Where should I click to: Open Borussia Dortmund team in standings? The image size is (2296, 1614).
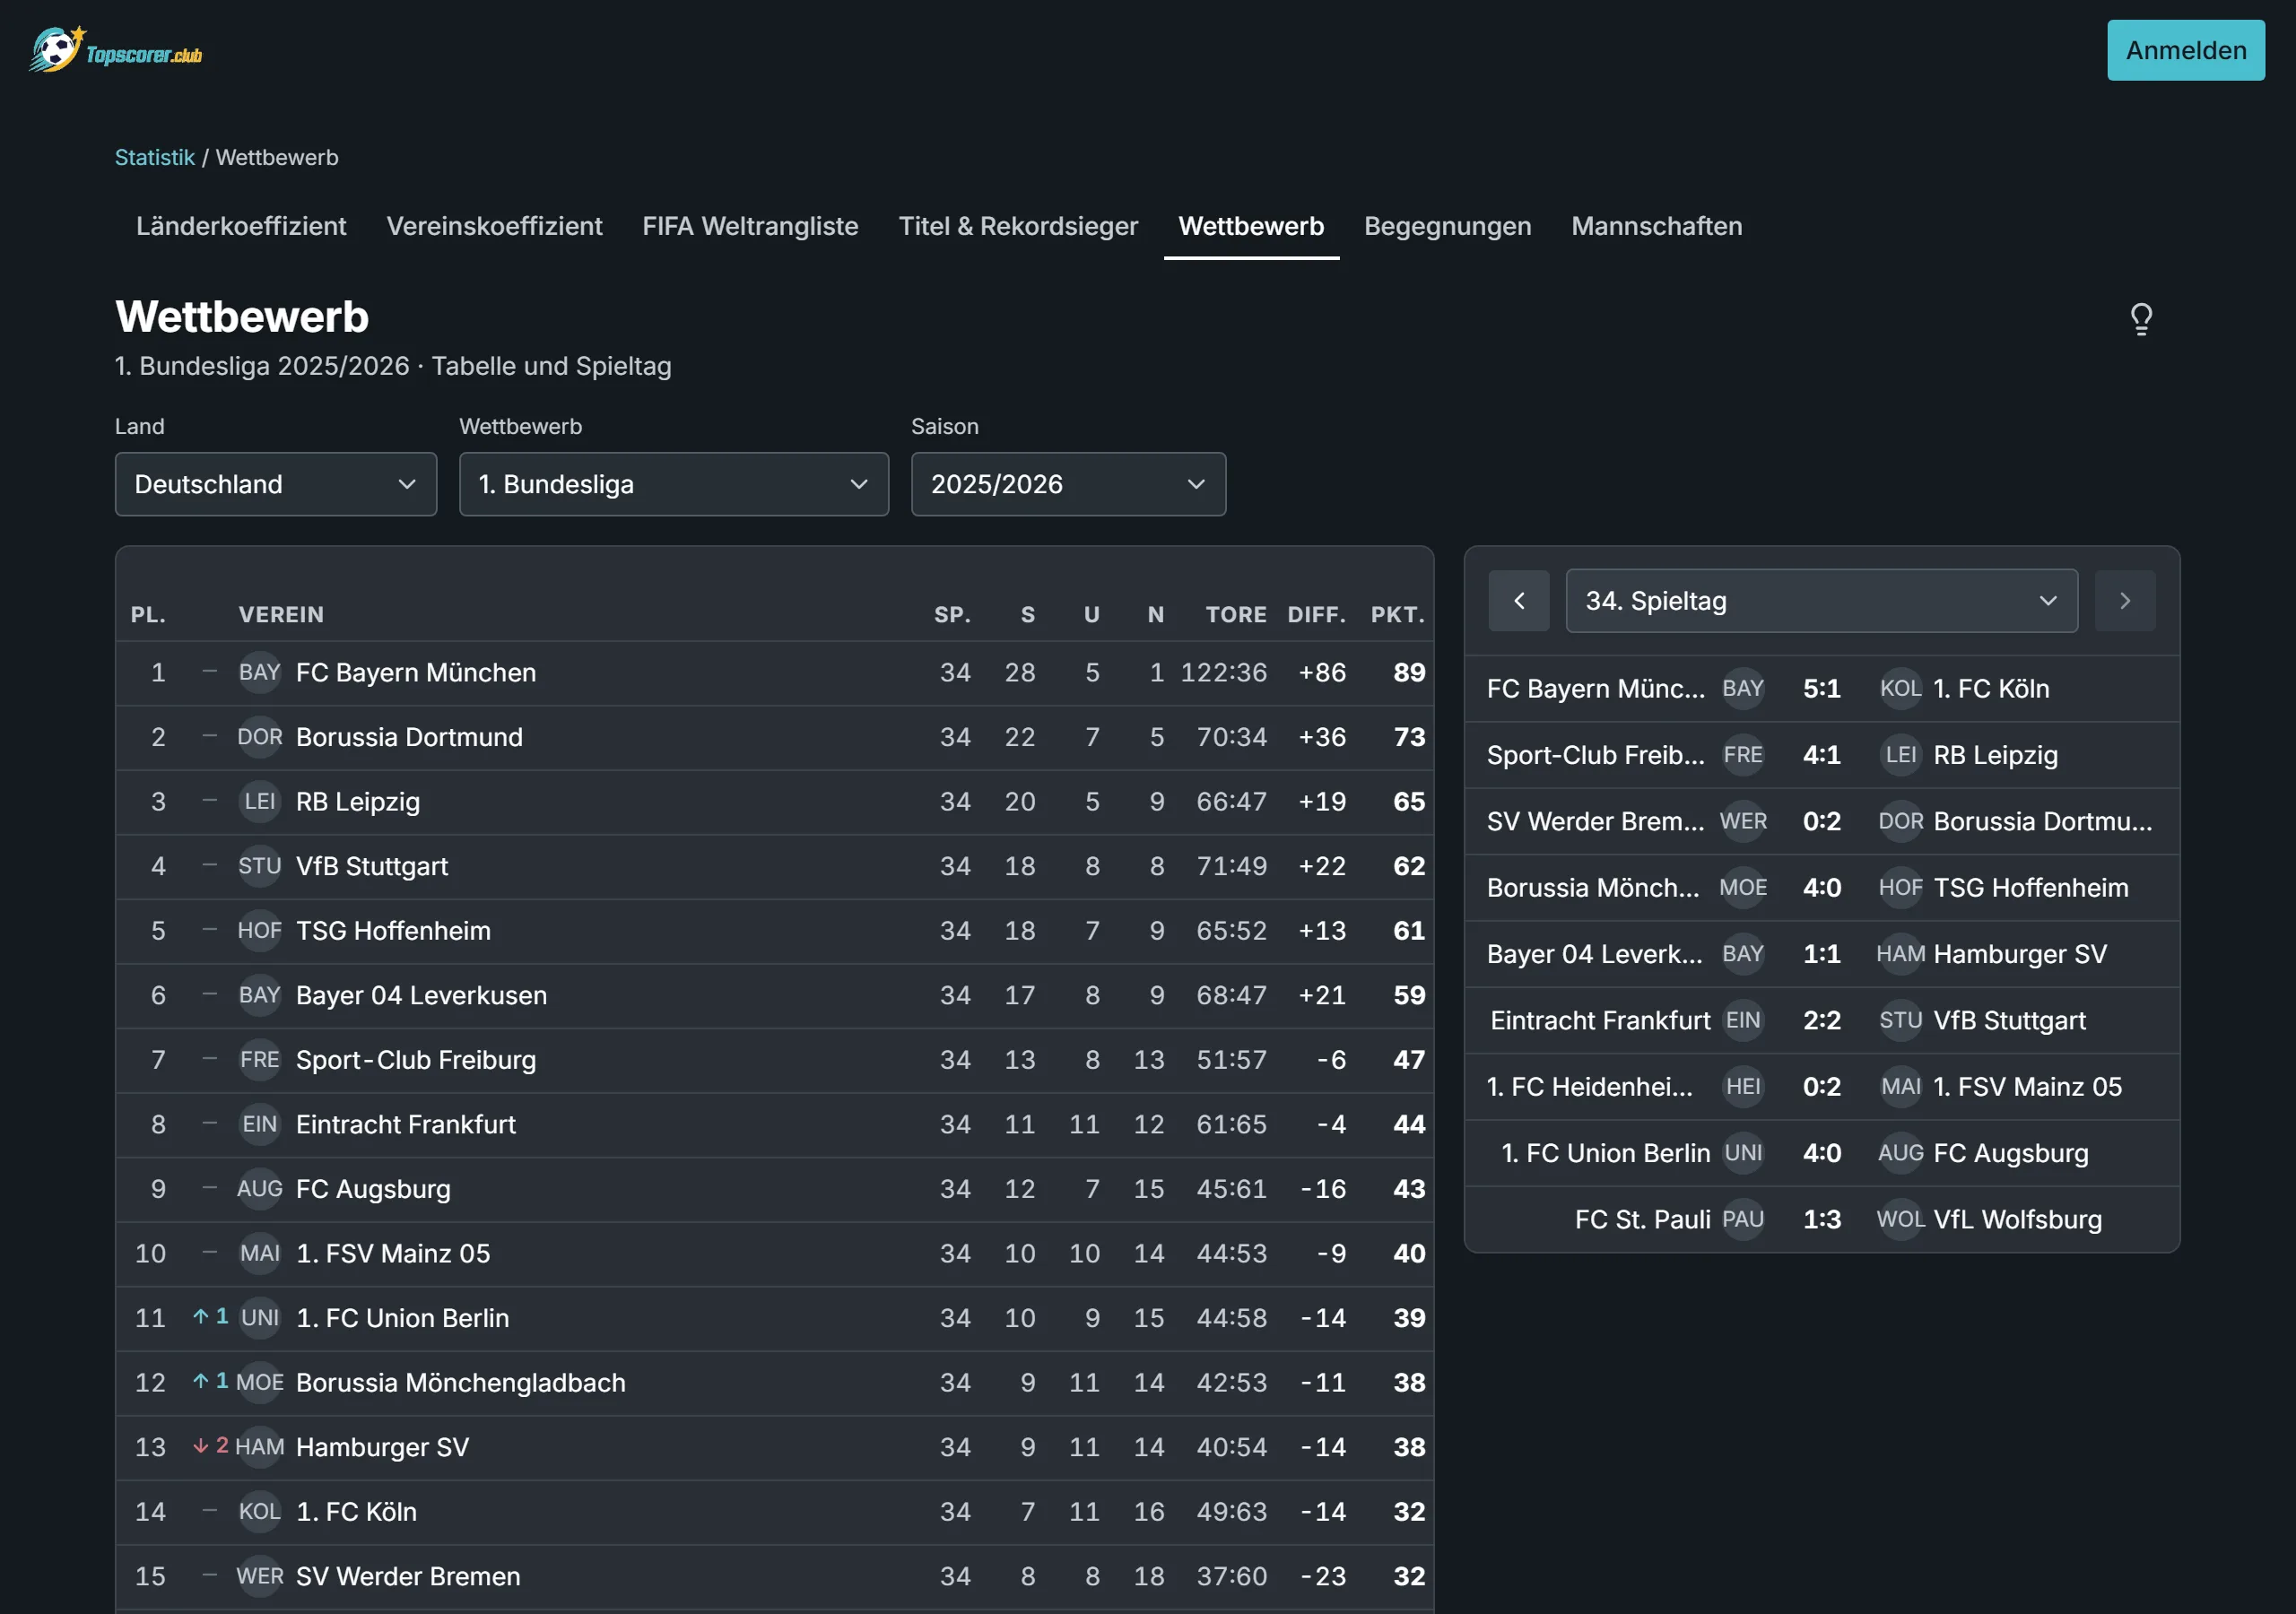point(409,737)
